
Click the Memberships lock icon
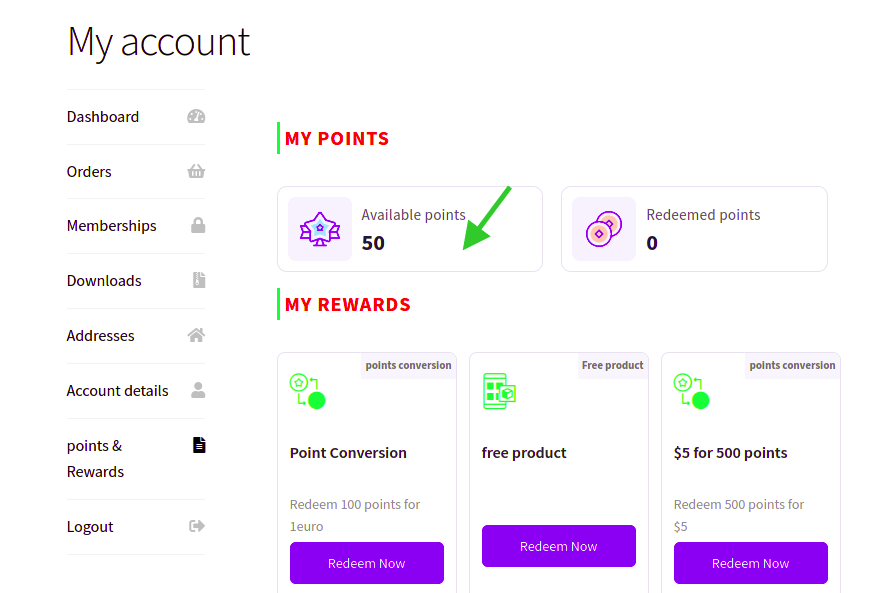(198, 225)
